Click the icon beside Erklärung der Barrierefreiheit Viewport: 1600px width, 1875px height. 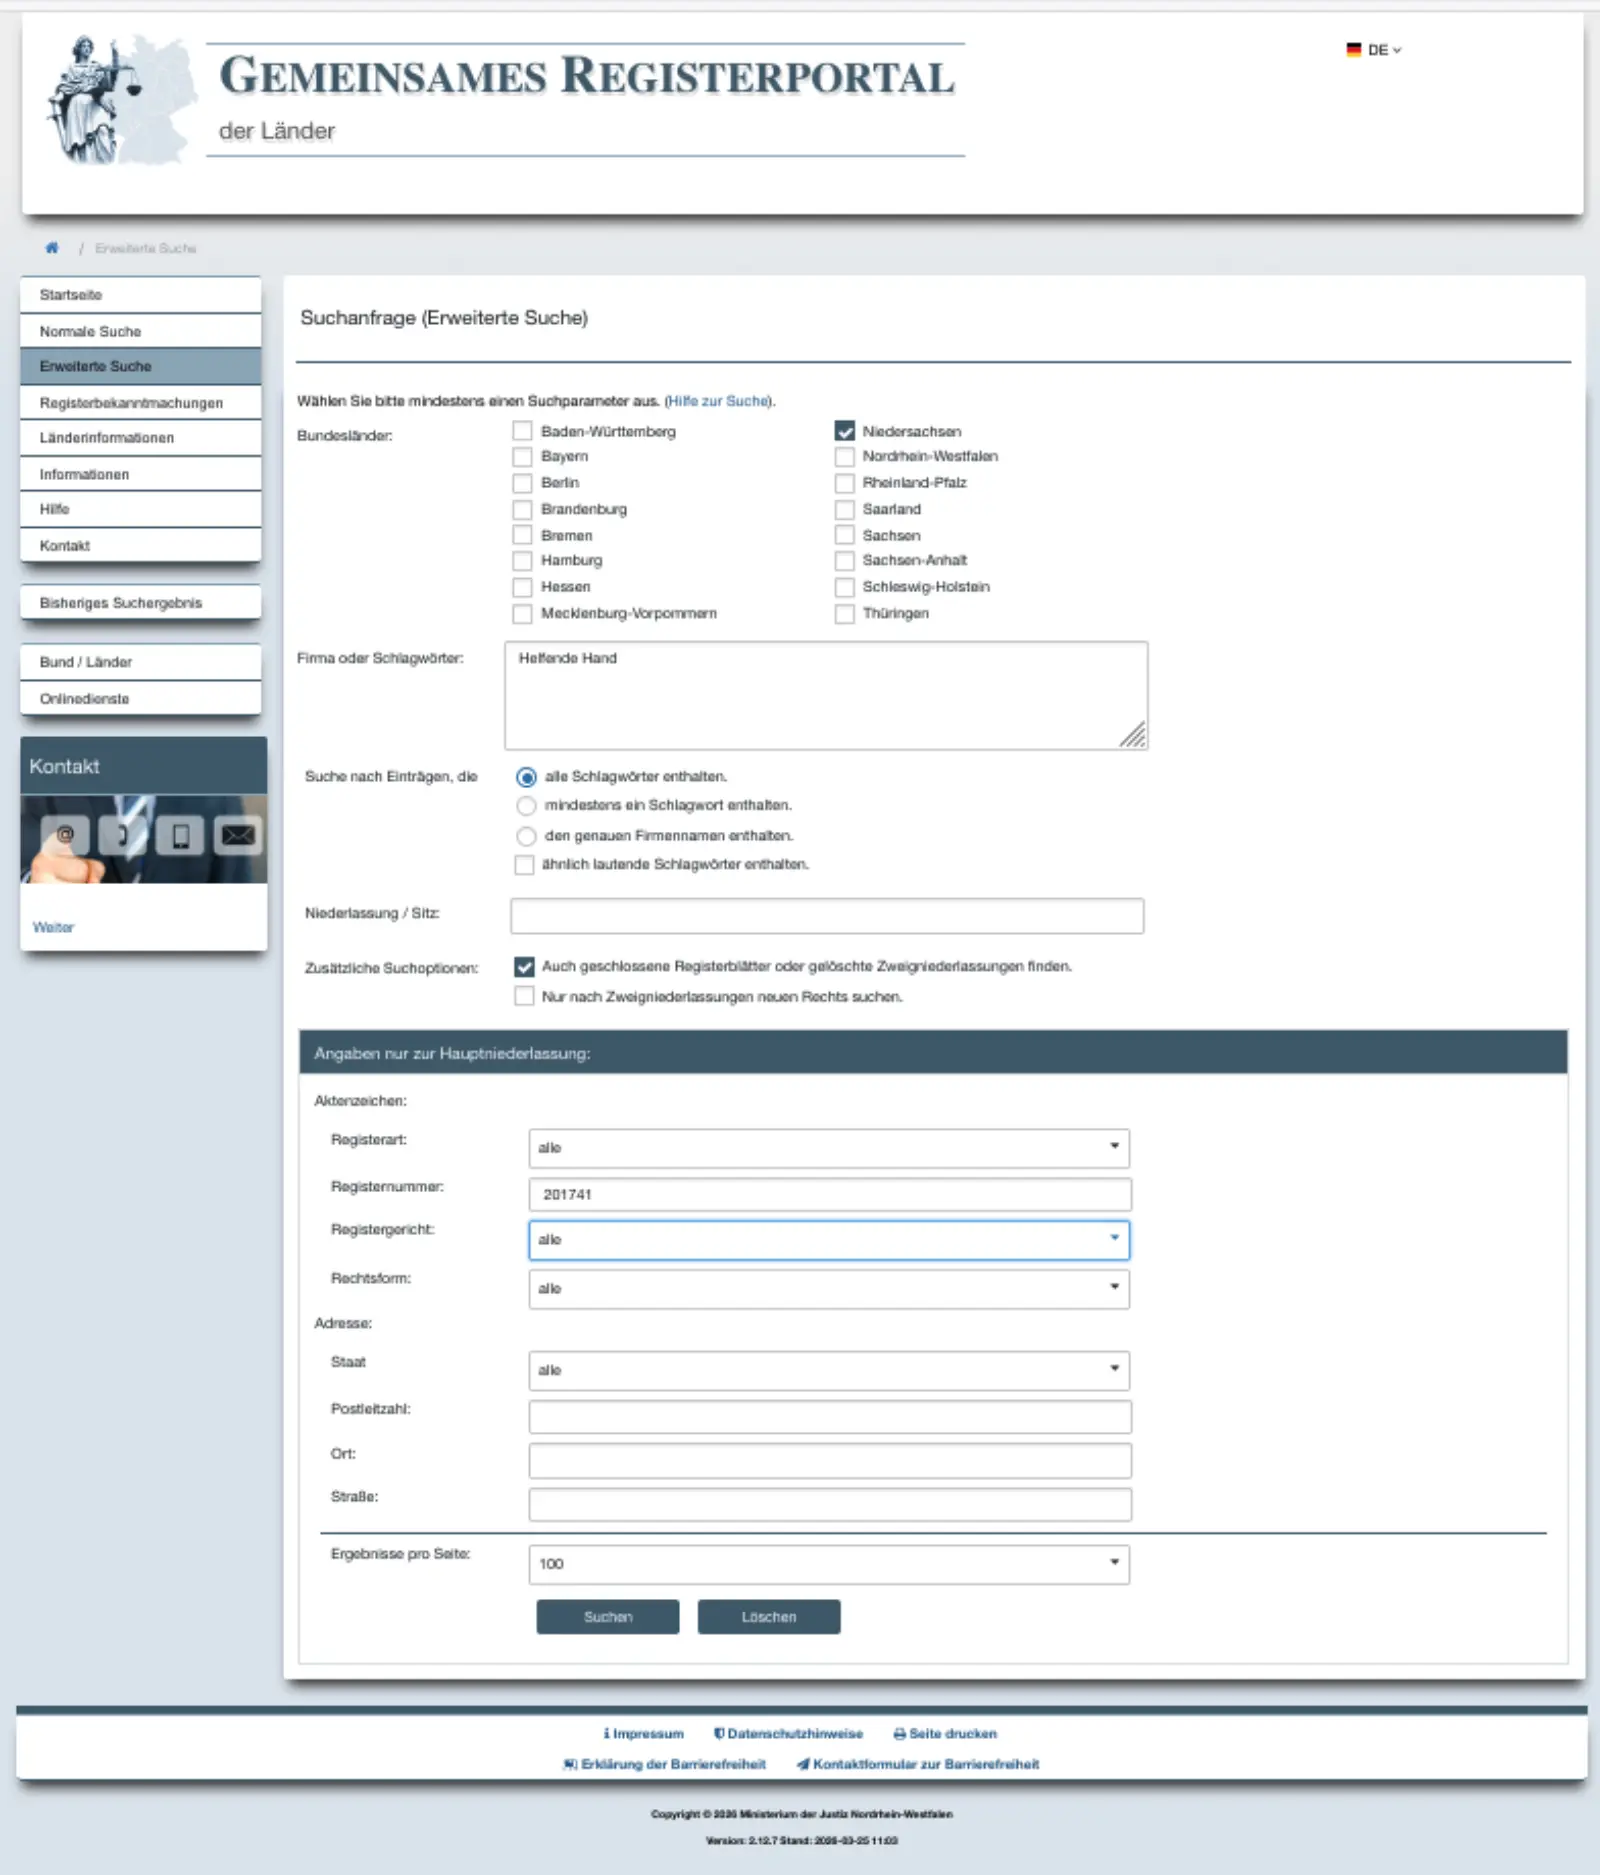tap(570, 1764)
